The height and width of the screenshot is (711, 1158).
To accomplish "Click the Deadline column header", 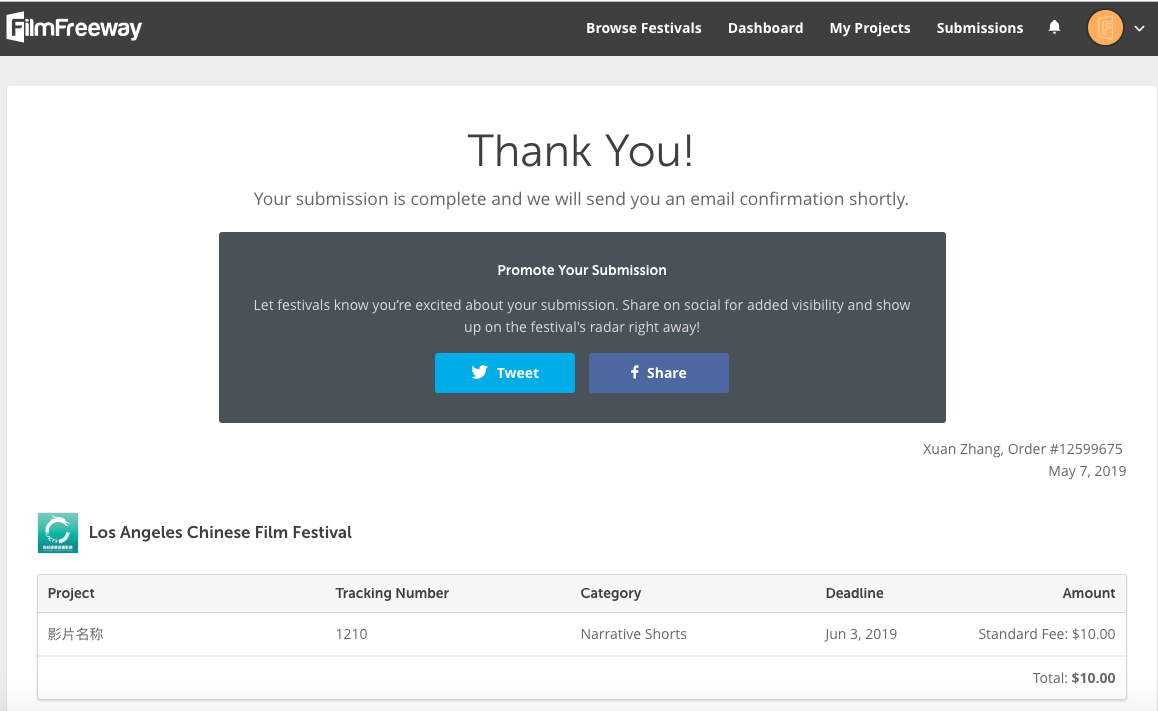I will click(x=854, y=593).
